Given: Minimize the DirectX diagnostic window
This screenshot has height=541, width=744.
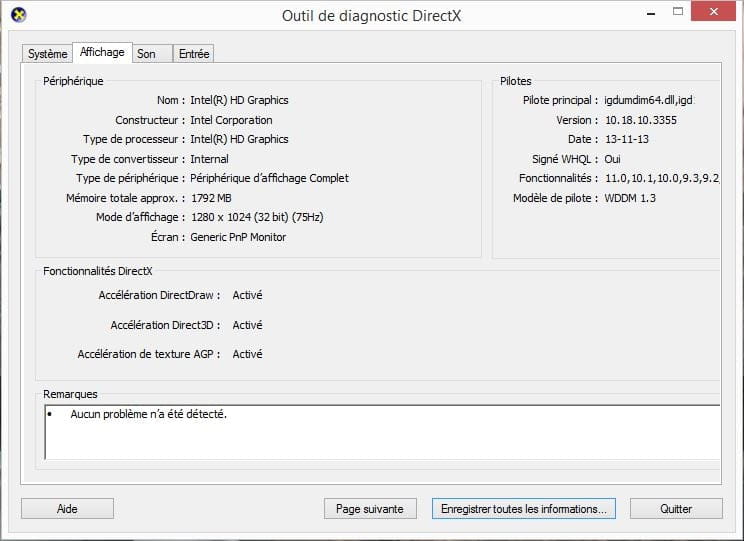Looking at the screenshot, I should 651,13.
